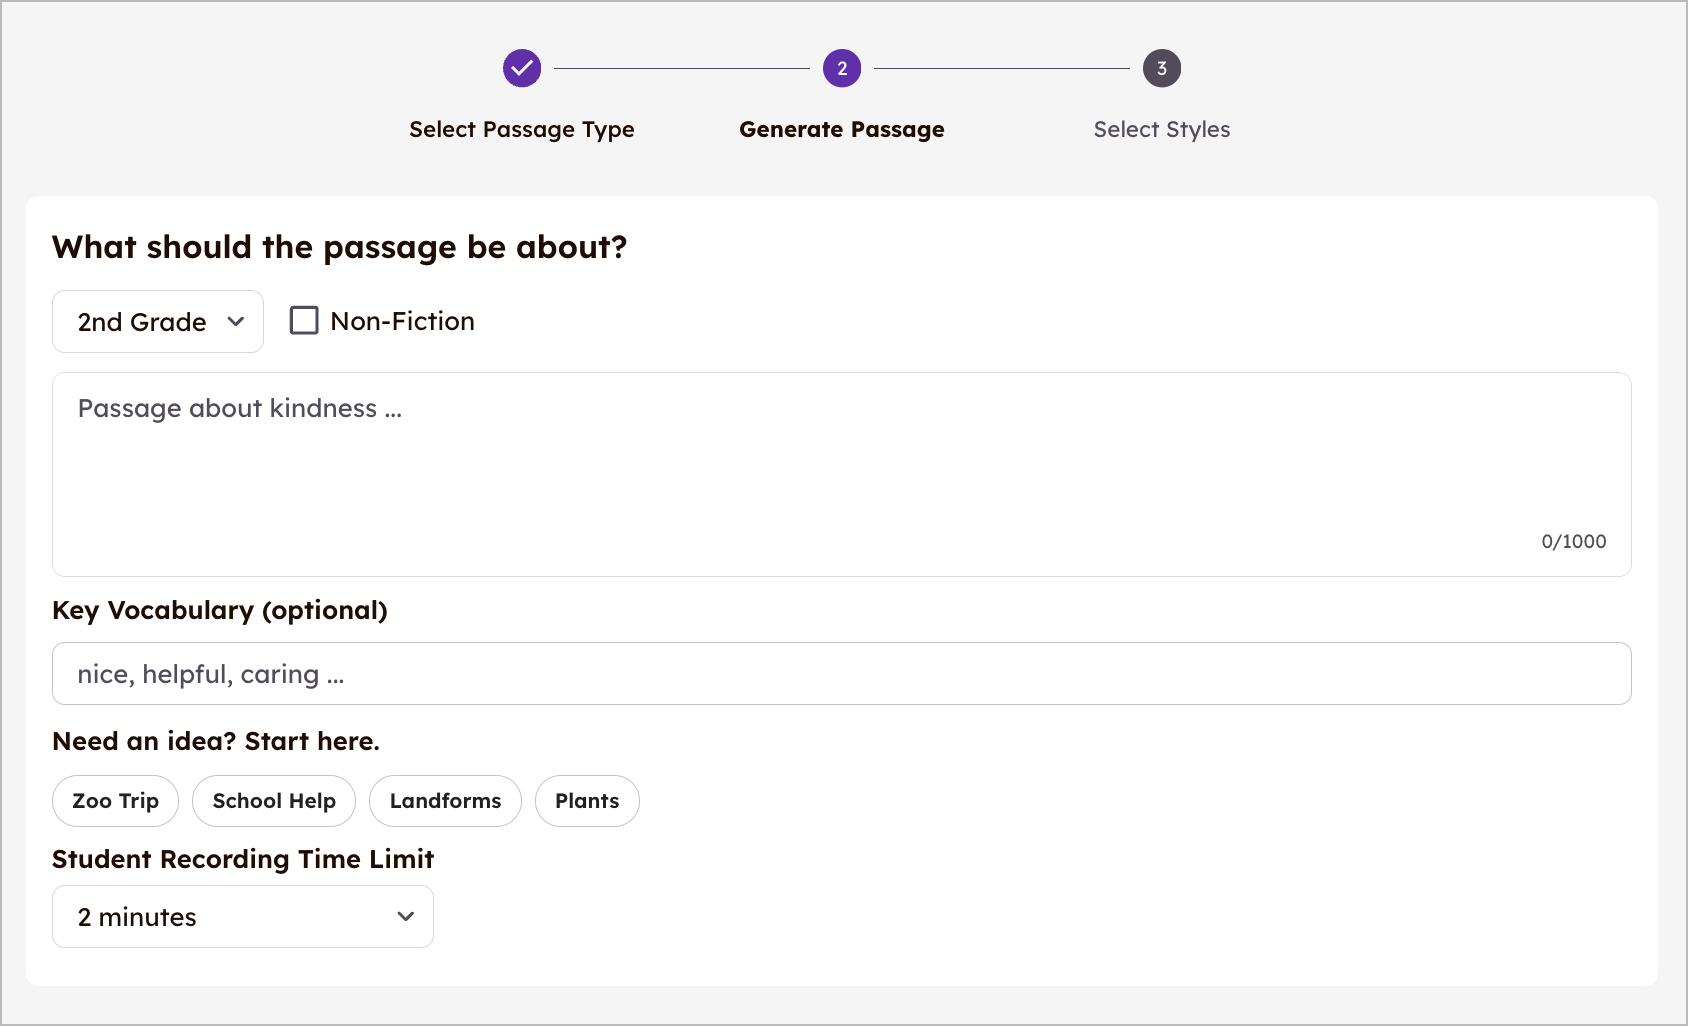Open the 2nd Grade level dropdown

(157, 321)
